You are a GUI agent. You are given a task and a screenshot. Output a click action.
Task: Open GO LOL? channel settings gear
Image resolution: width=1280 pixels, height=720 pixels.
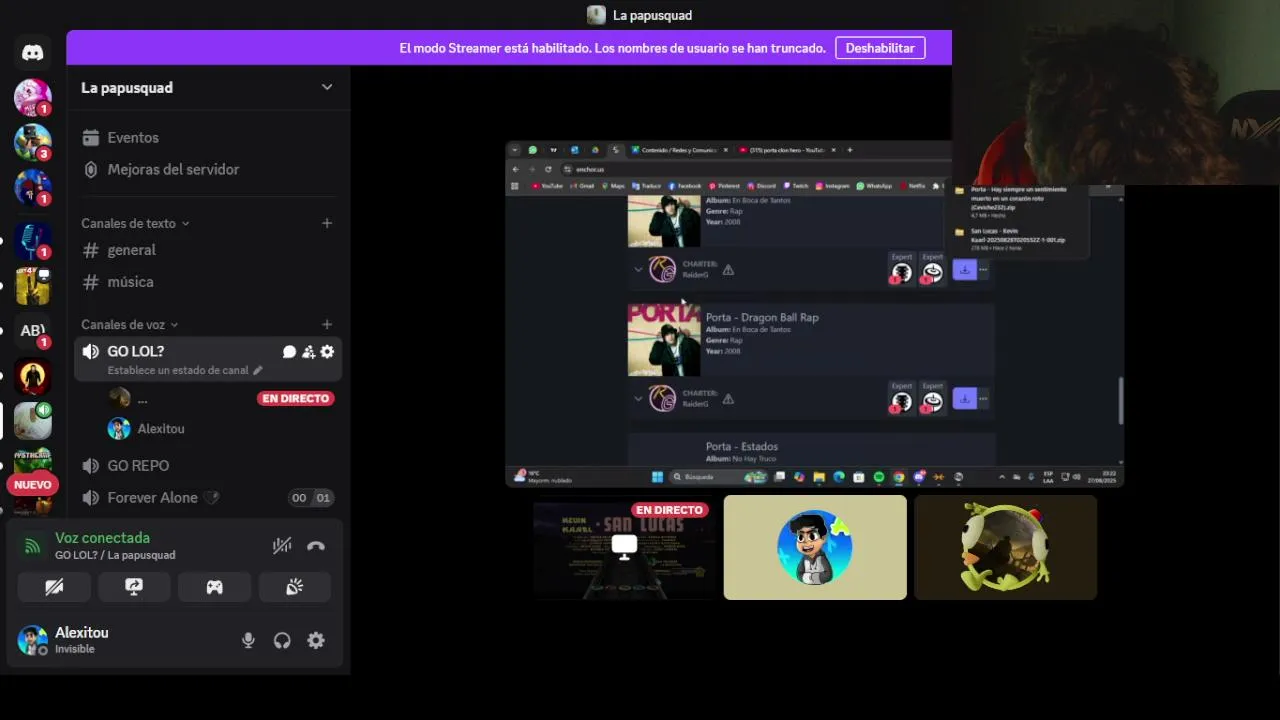(327, 352)
